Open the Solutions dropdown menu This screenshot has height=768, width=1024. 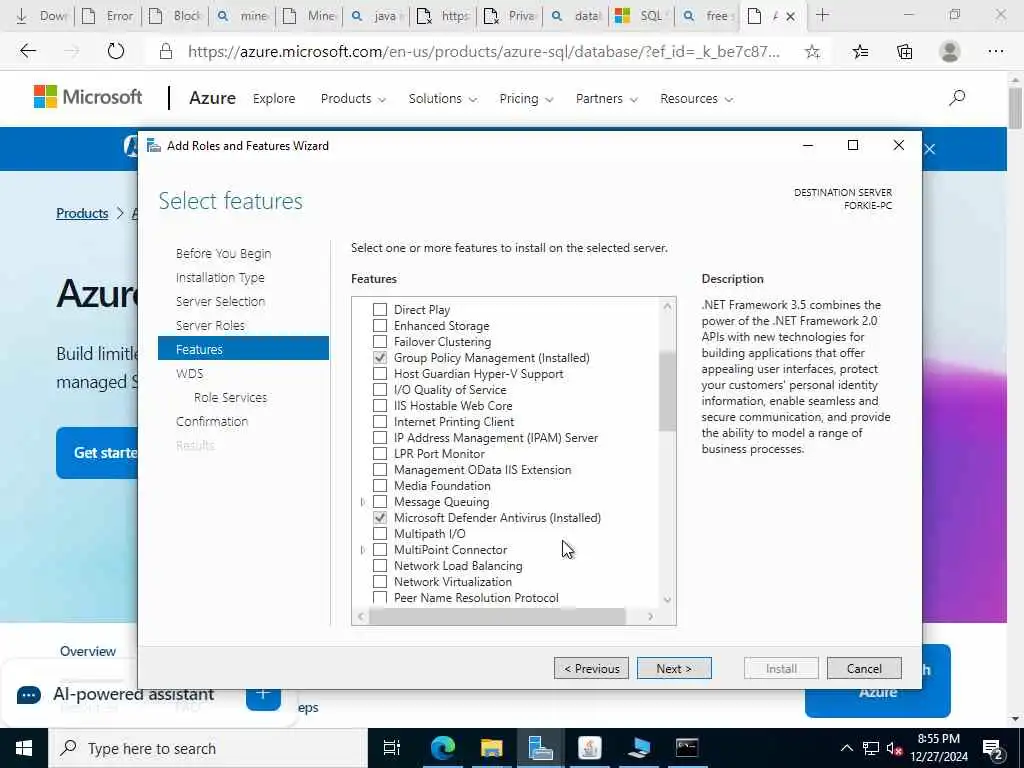tap(443, 99)
